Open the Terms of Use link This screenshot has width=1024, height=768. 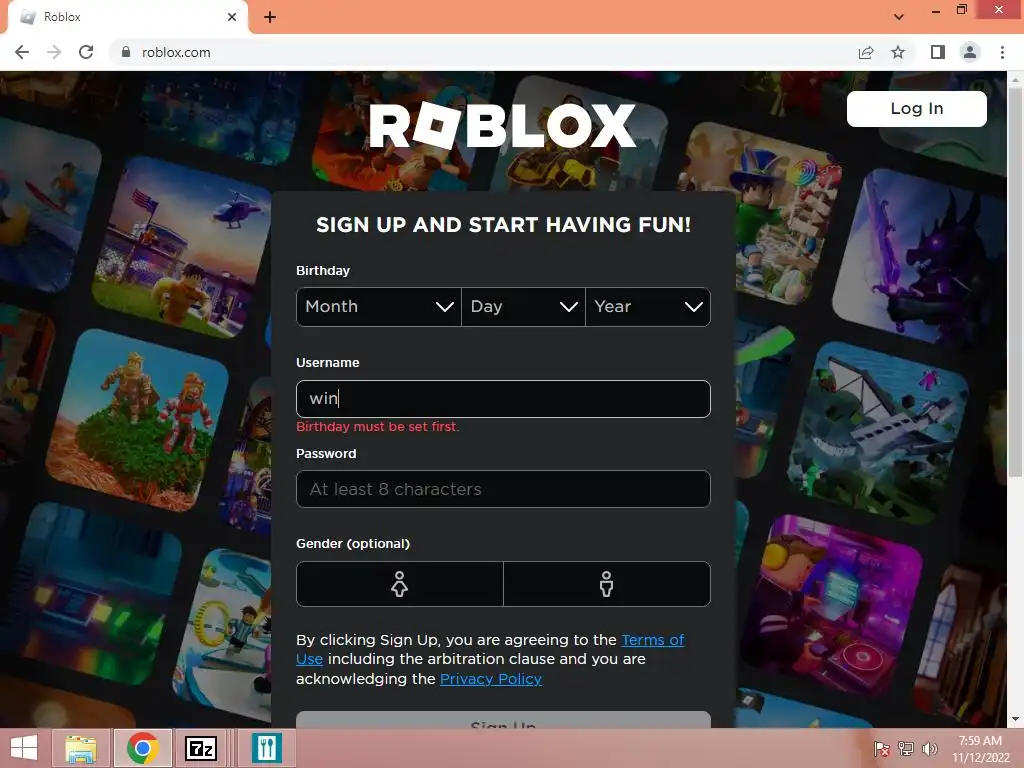[652, 640]
